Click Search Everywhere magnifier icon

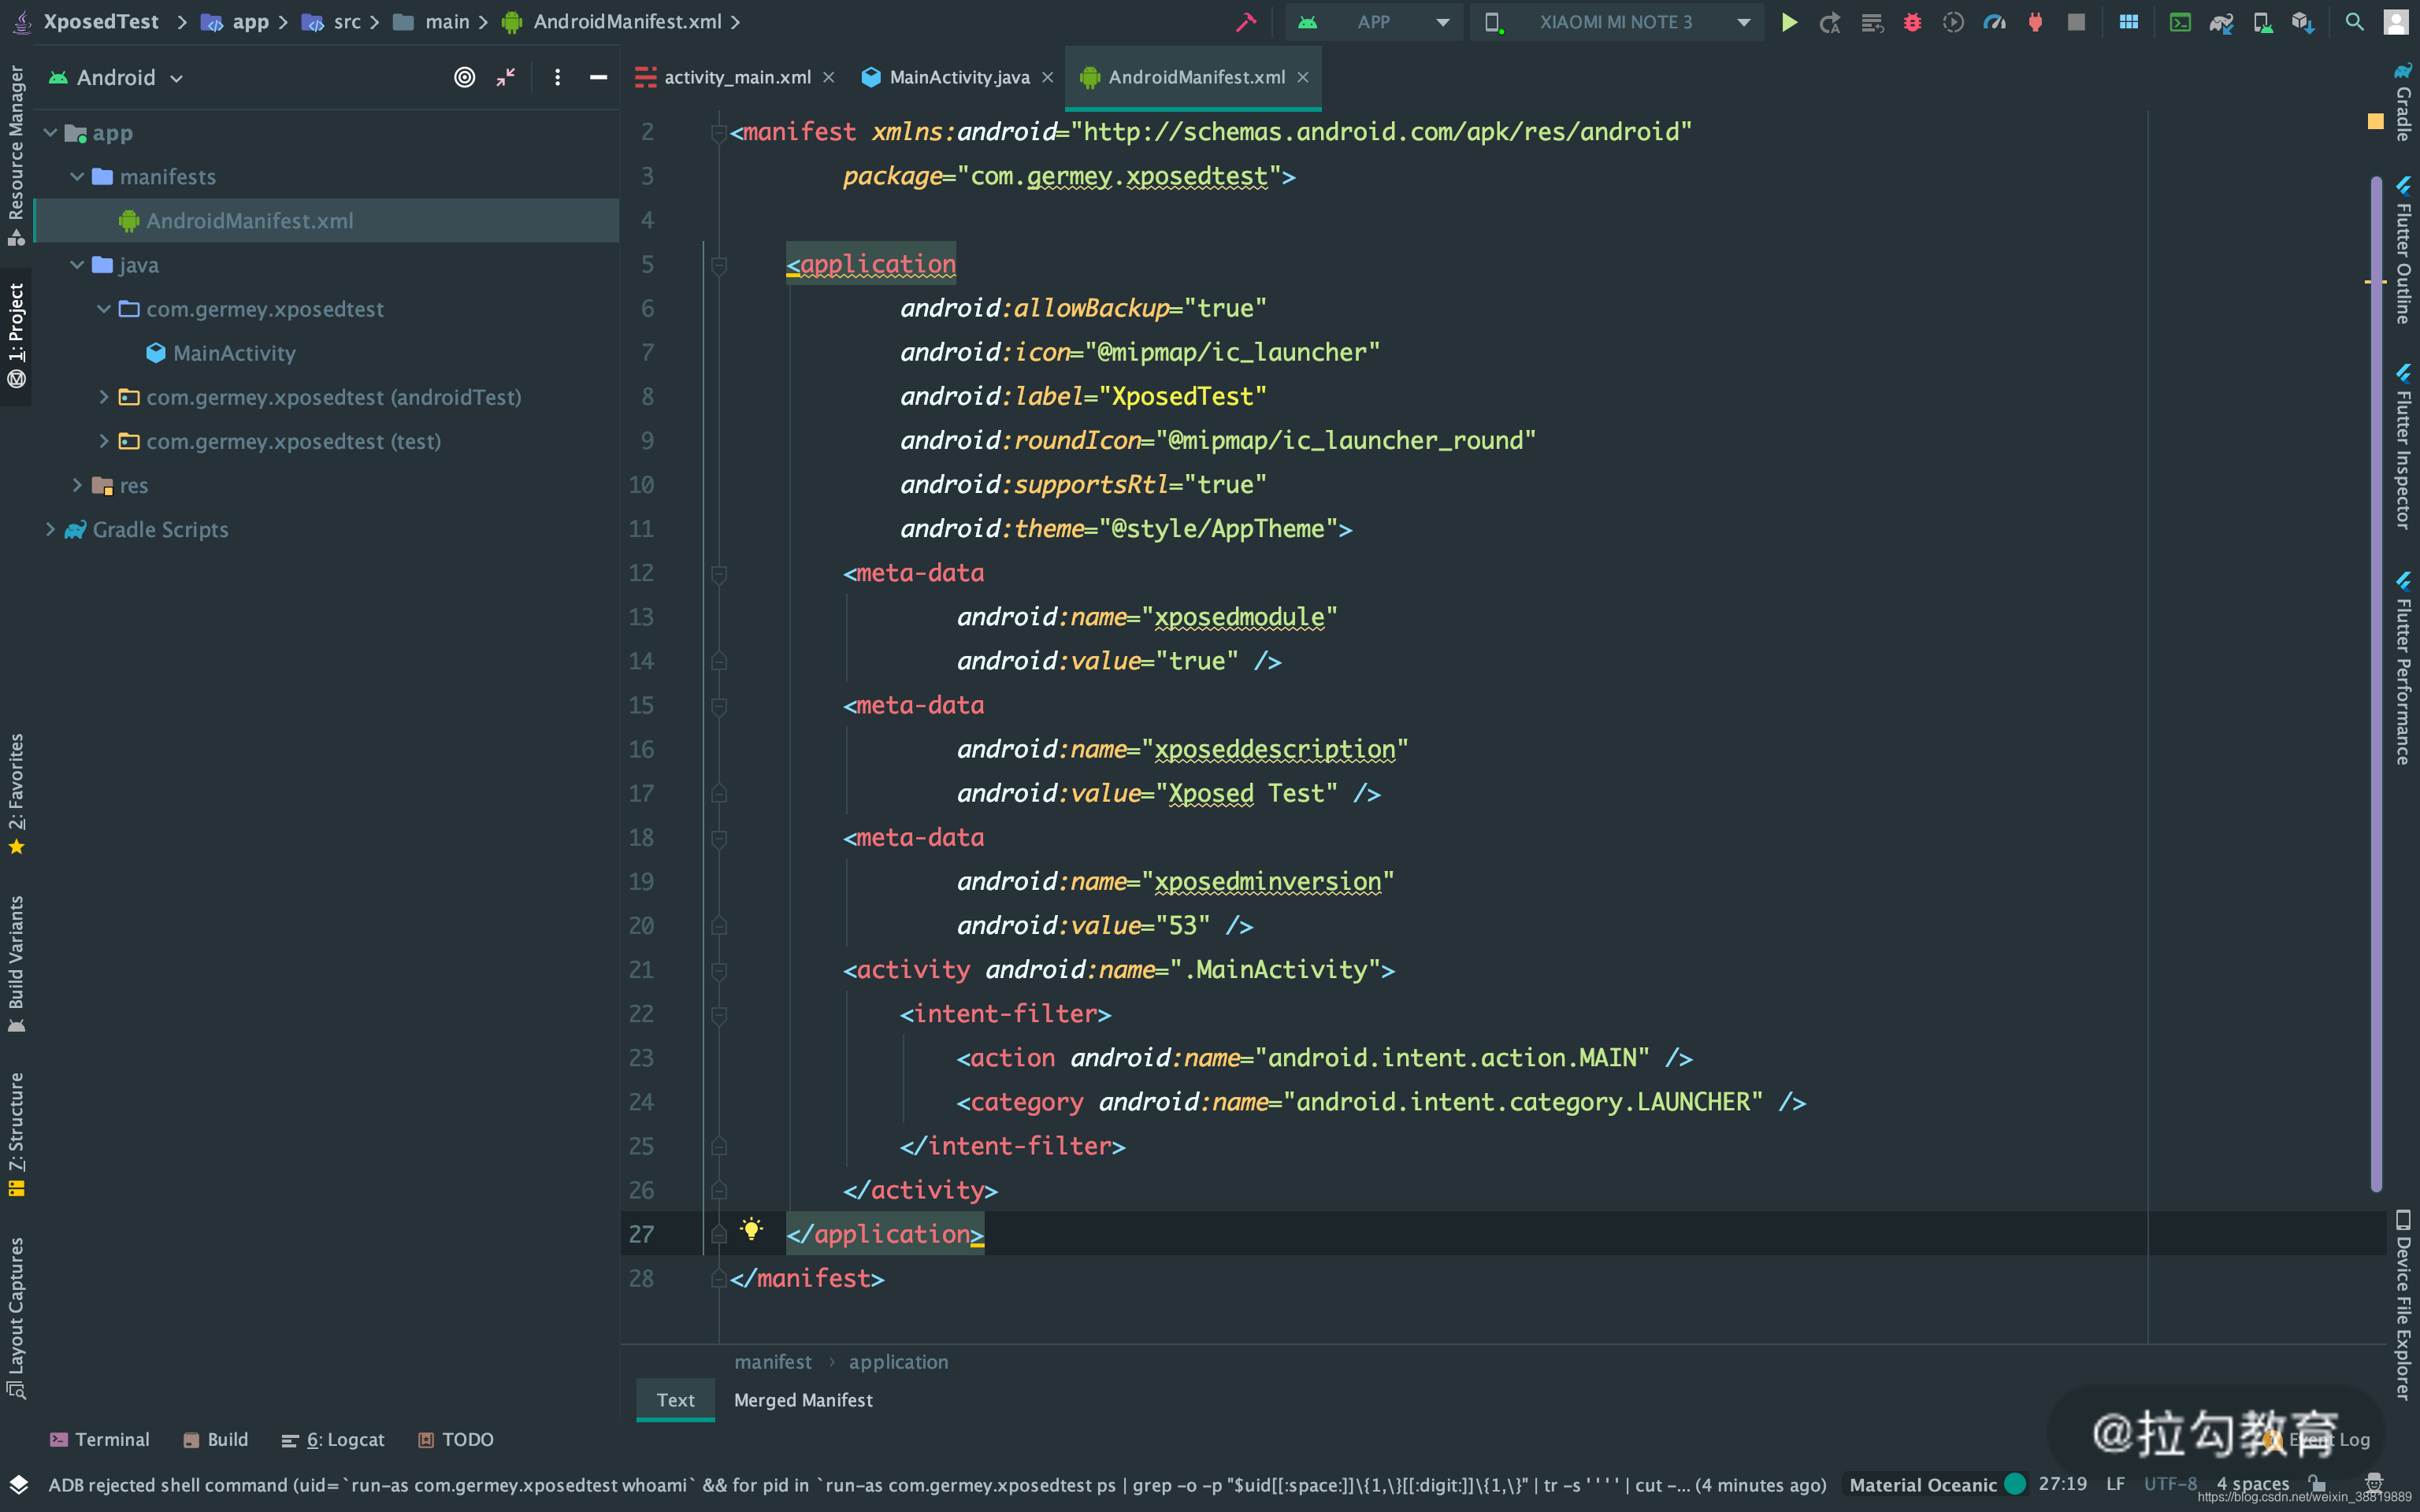coord(2354,22)
